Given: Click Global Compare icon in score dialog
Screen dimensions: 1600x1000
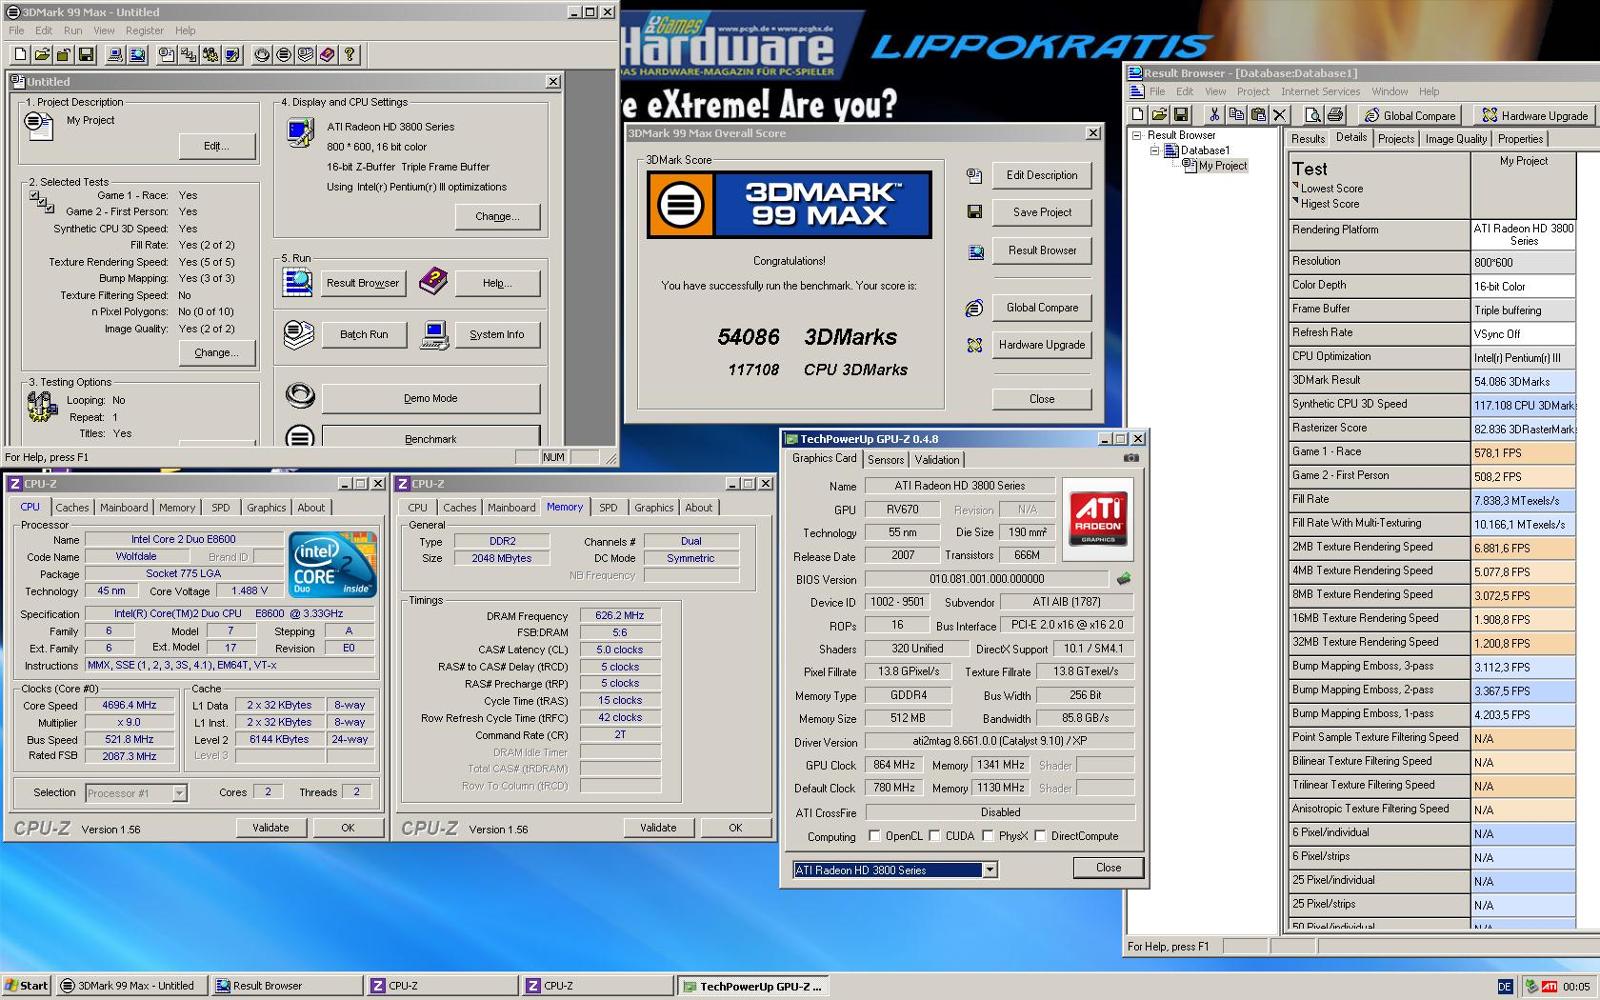Looking at the screenshot, I should [974, 308].
